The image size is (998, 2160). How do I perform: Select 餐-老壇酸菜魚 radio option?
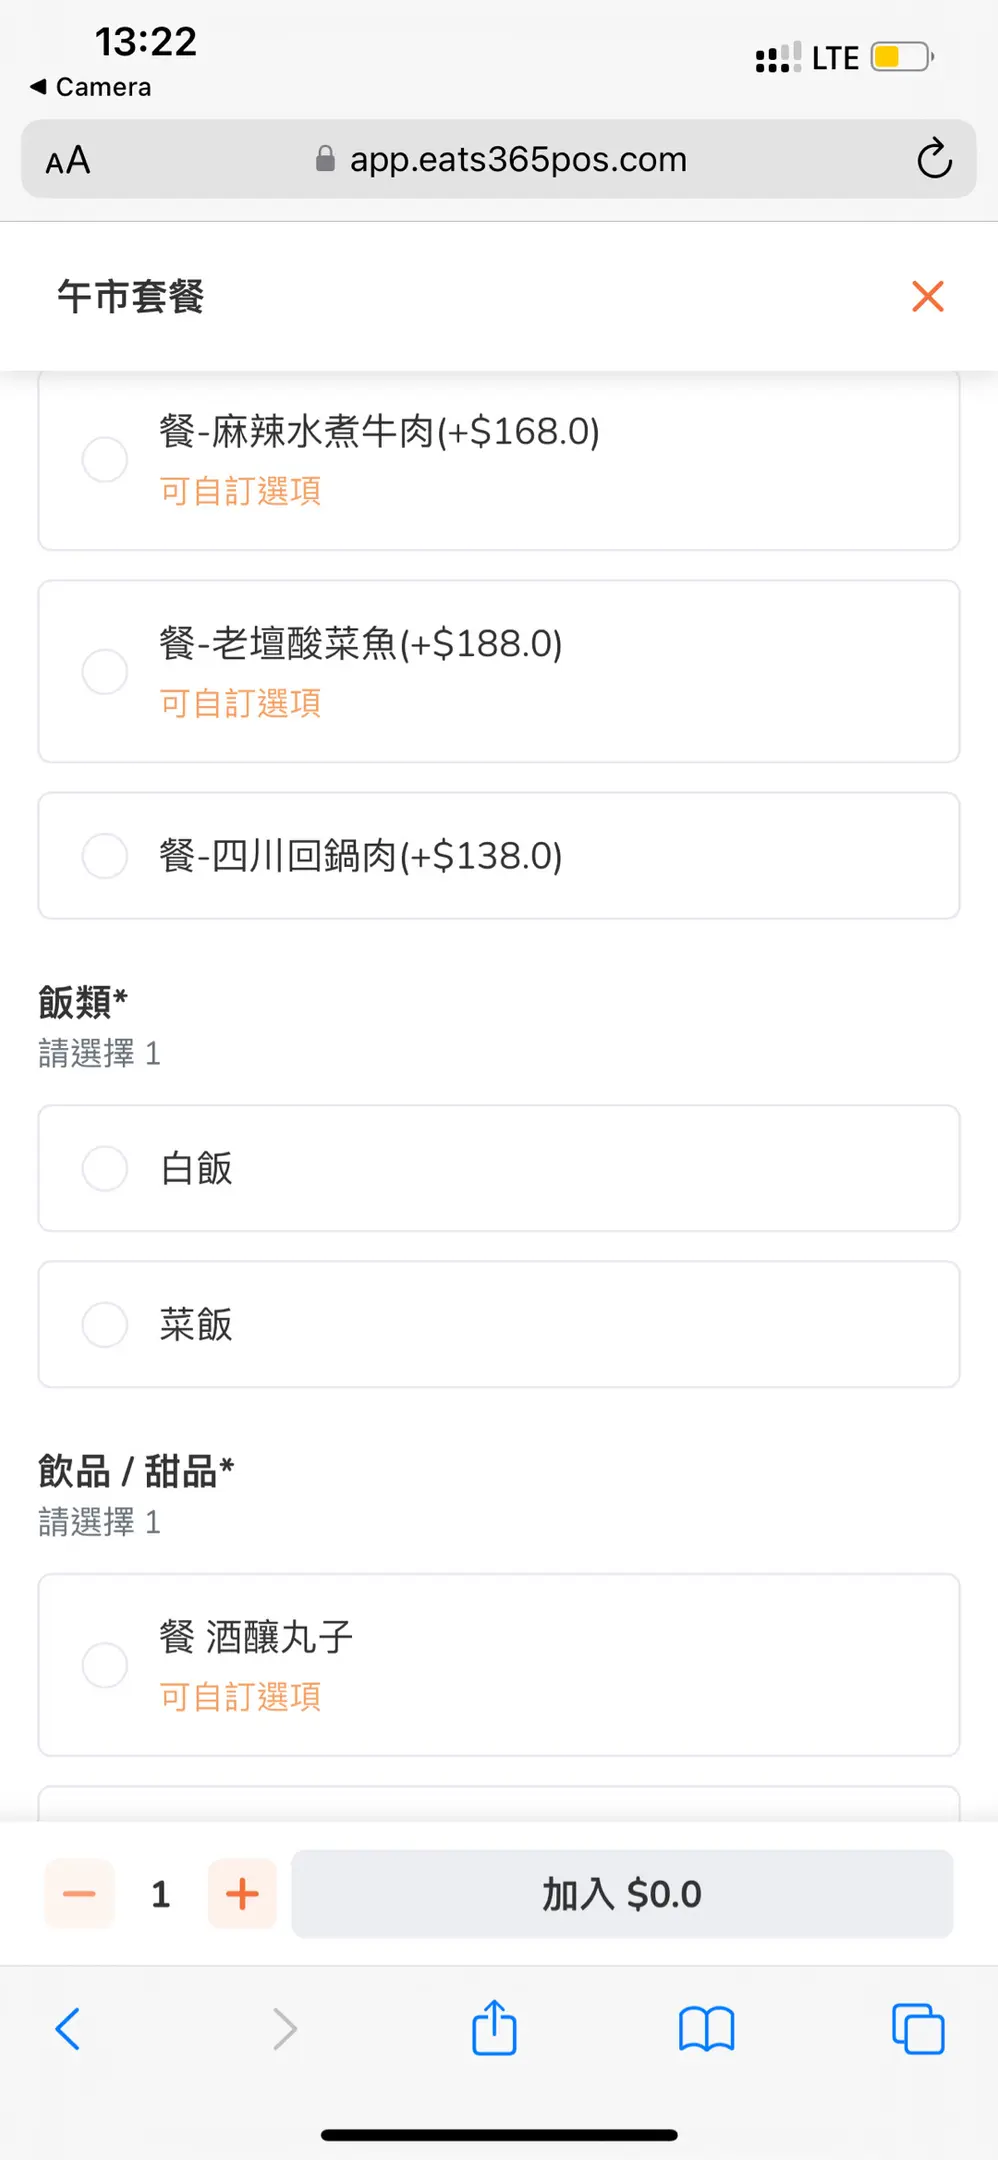tap(105, 671)
